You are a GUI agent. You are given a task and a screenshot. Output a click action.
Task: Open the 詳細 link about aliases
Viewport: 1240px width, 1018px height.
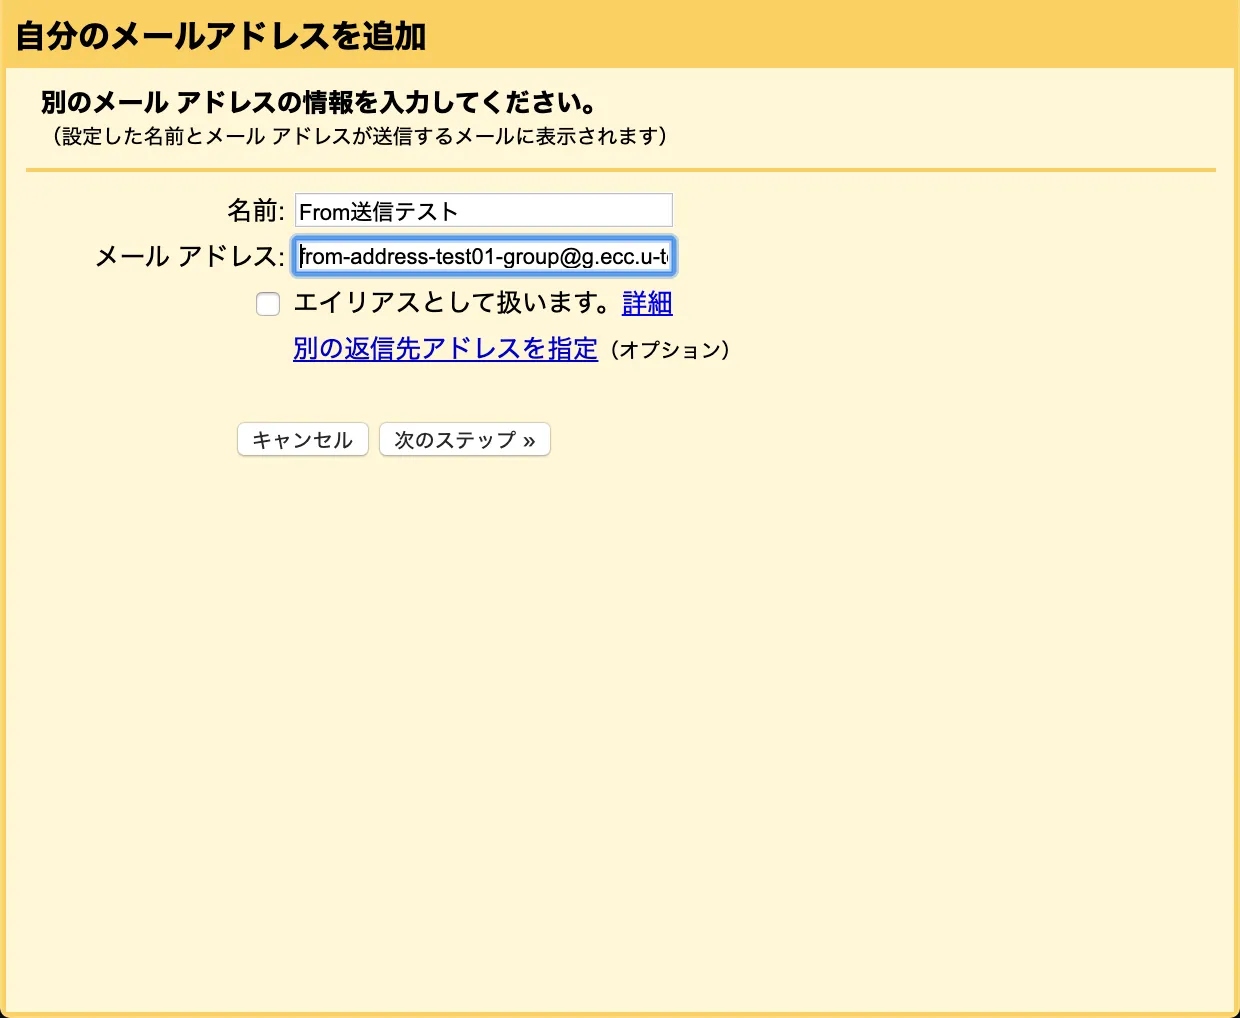click(647, 303)
